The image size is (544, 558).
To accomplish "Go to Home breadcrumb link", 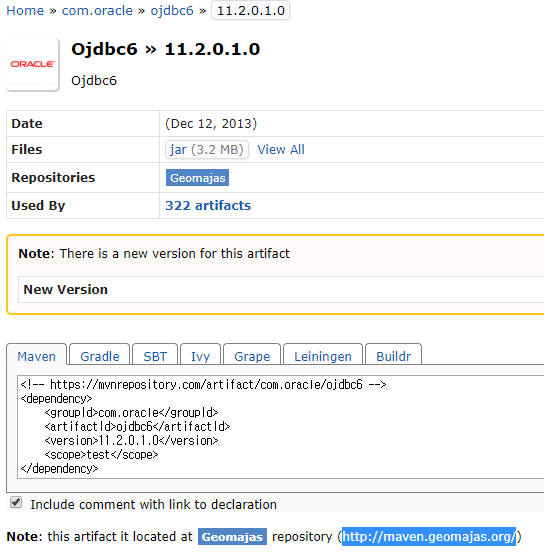I will tap(25, 11).
